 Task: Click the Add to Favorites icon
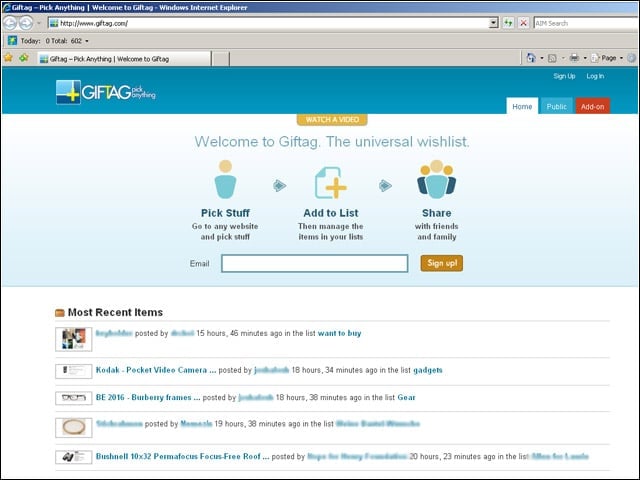coord(24,58)
